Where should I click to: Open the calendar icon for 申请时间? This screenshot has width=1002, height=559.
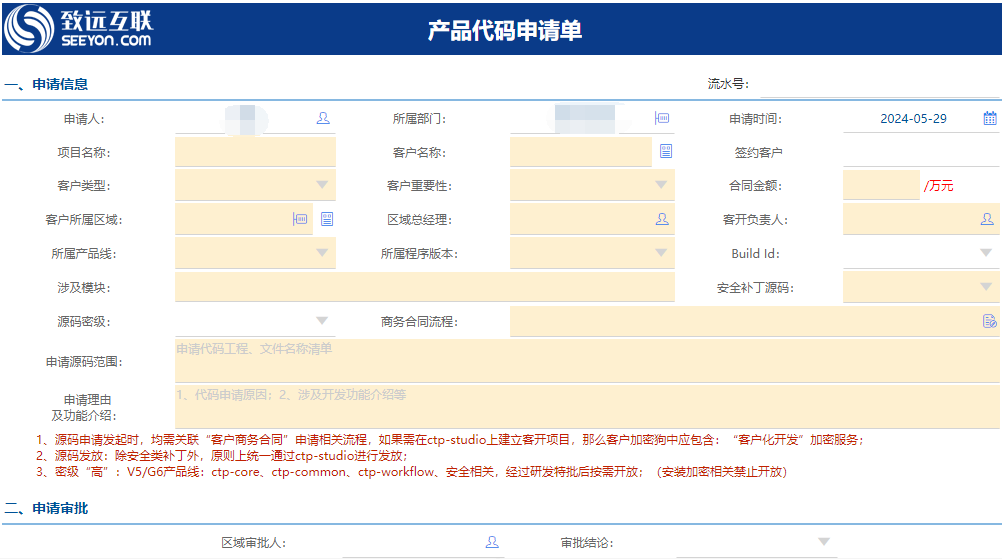point(989,118)
